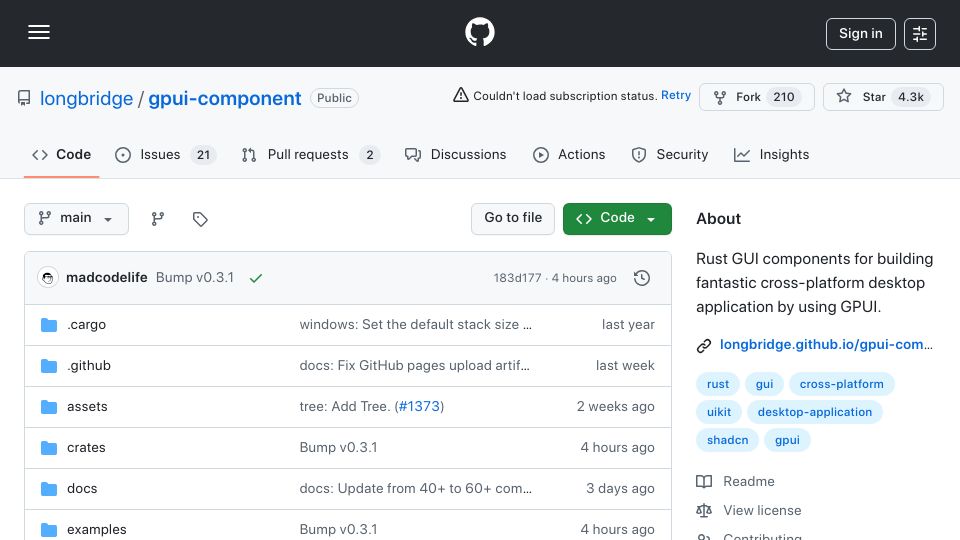Open the Pull requests tab
The width and height of the screenshot is (960, 540).
click(310, 155)
